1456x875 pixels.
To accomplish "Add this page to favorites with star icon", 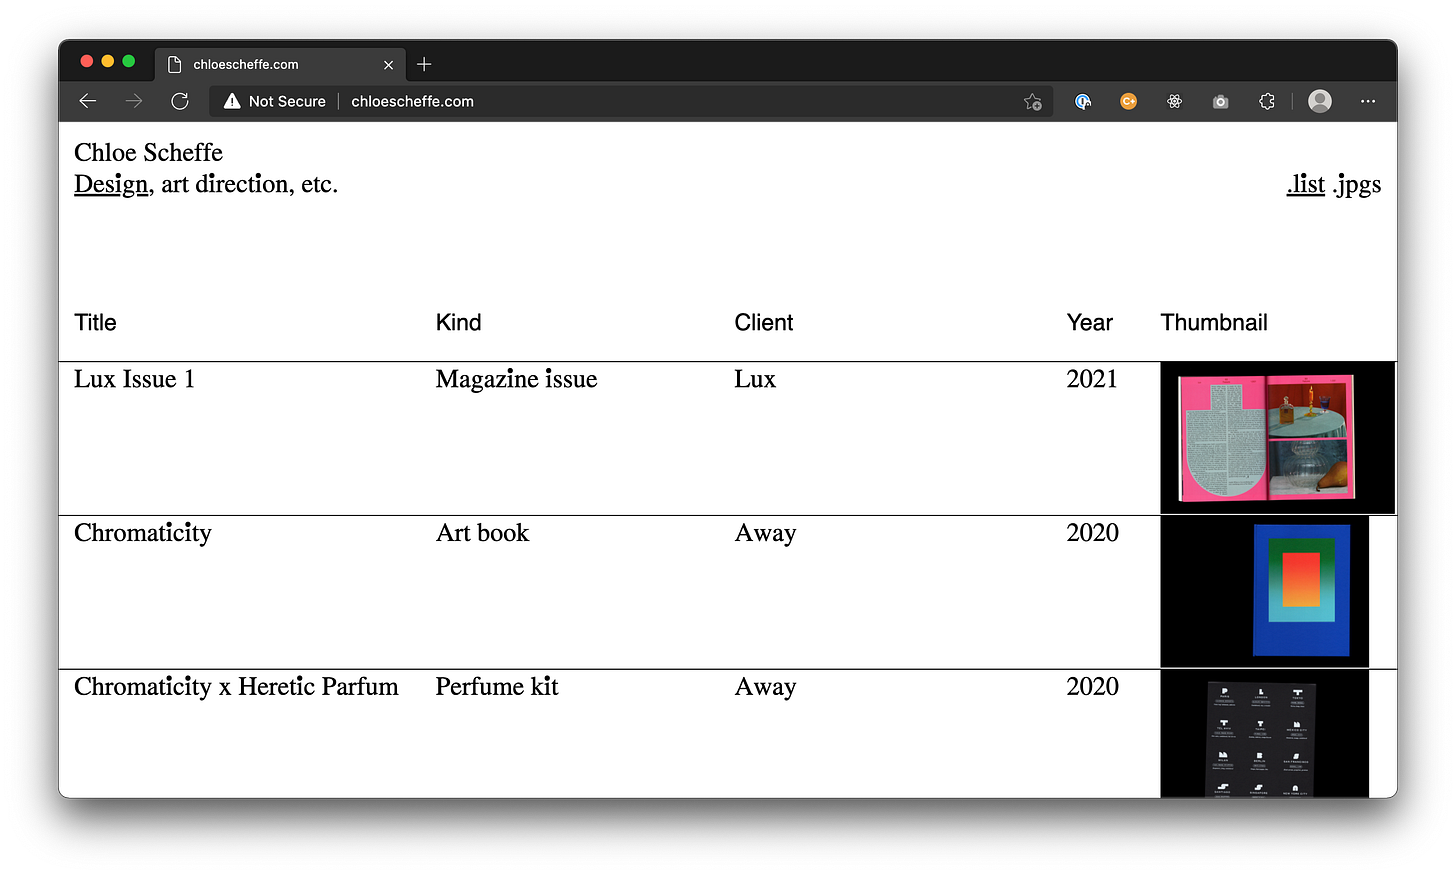I will point(1033,101).
